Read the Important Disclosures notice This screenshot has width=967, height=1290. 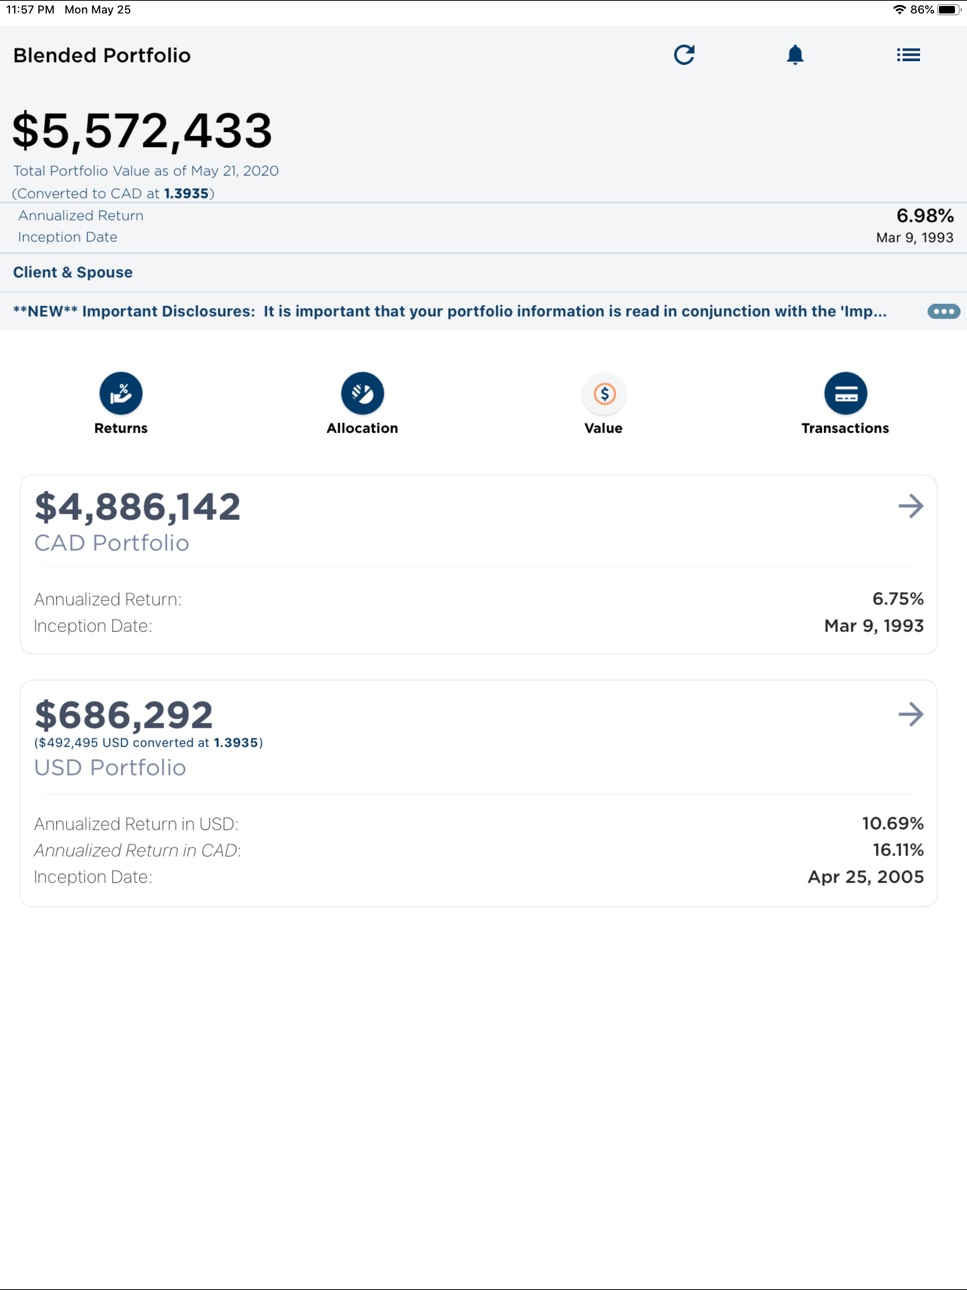pyautogui.click(x=450, y=311)
